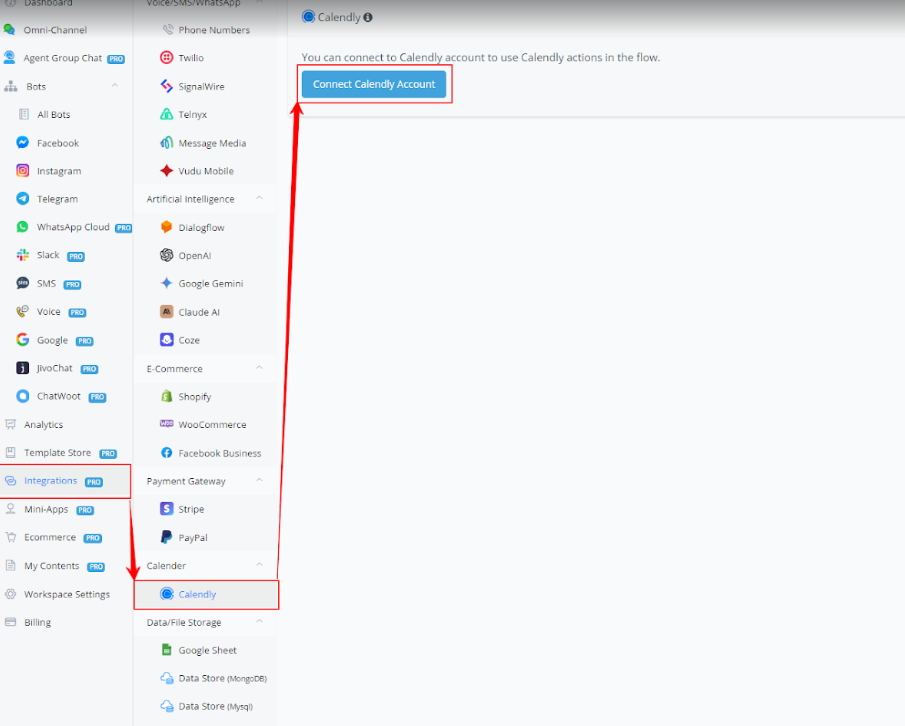The image size is (905, 726).
Task: Select Claude AI integration entry
Action: (199, 312)
